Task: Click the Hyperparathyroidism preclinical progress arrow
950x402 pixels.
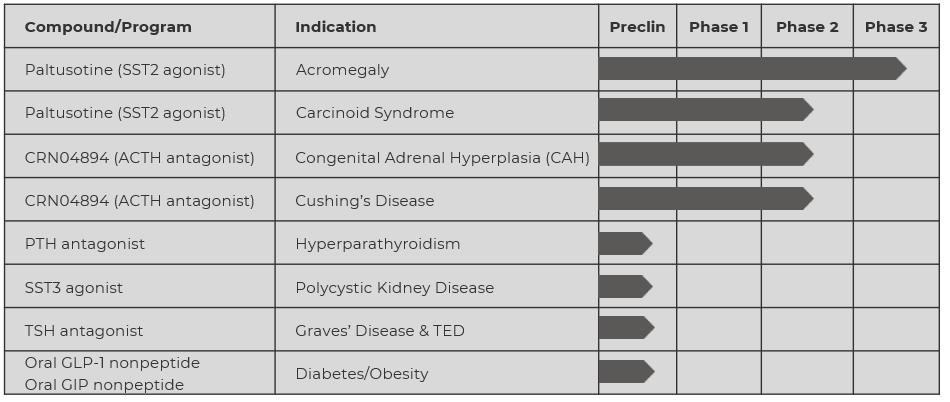Action: (x=624, y=243)
